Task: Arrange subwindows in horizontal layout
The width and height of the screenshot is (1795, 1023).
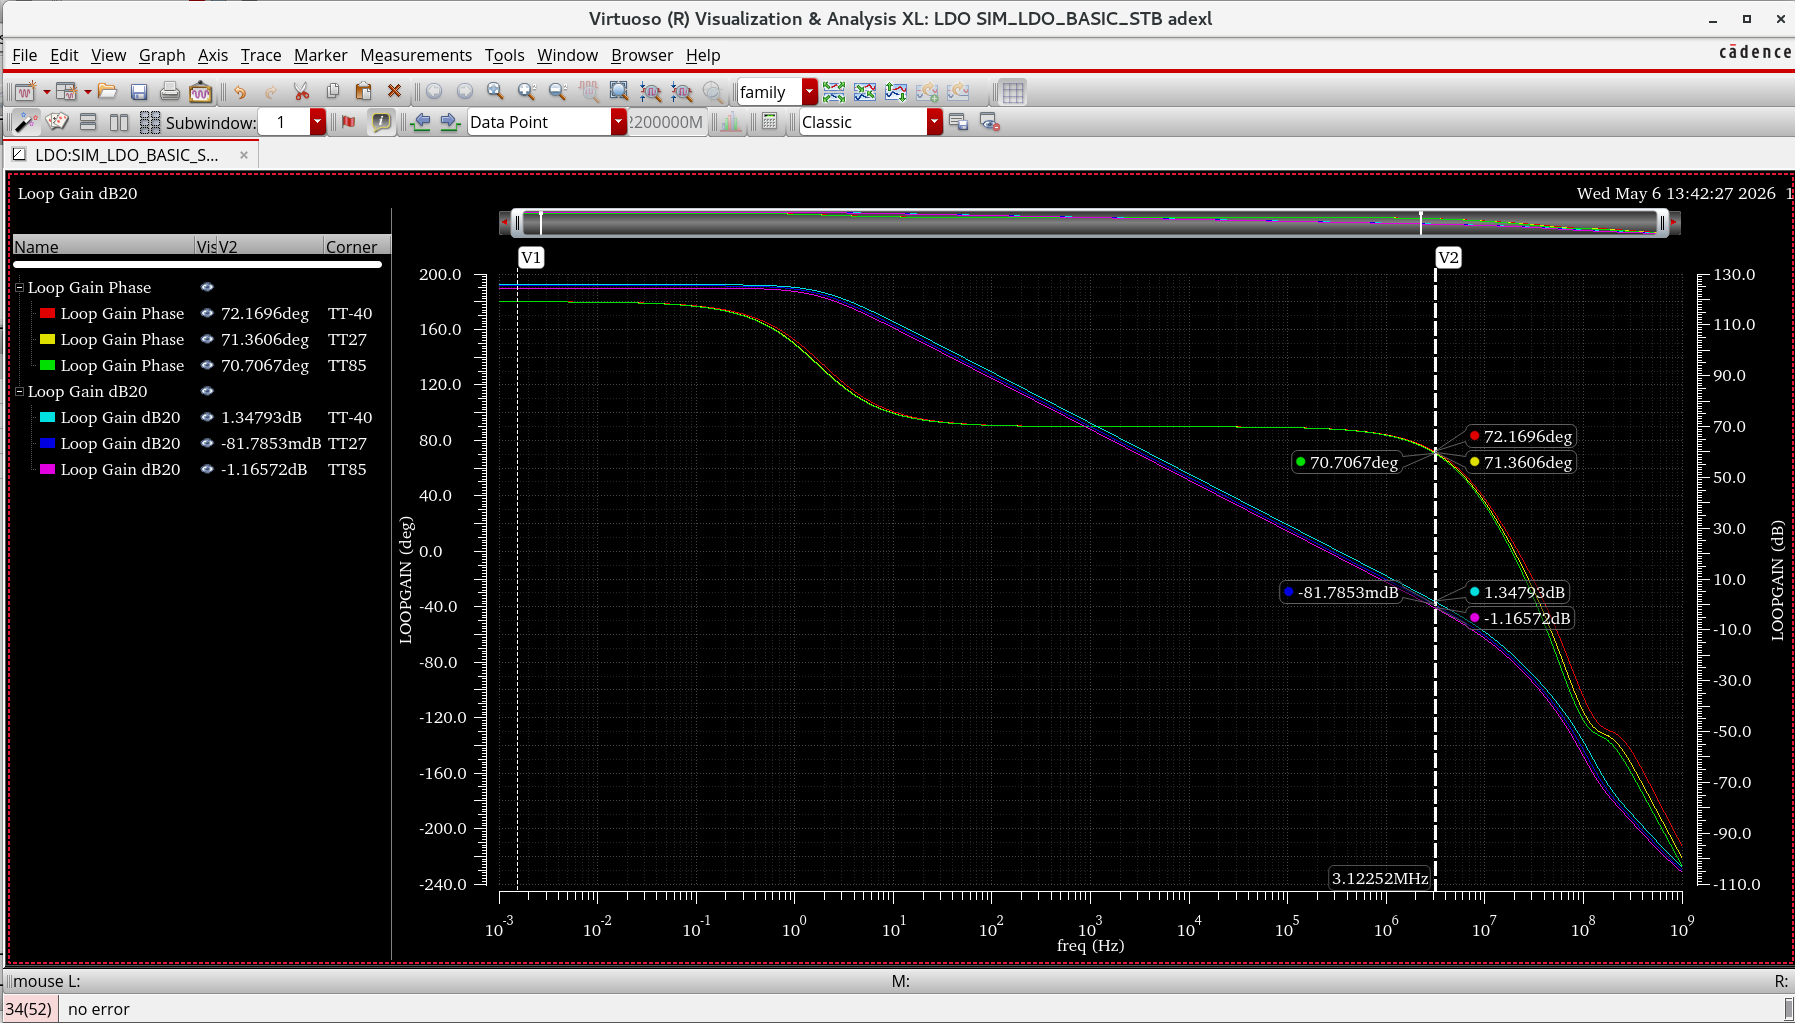Action: point(88,122)
